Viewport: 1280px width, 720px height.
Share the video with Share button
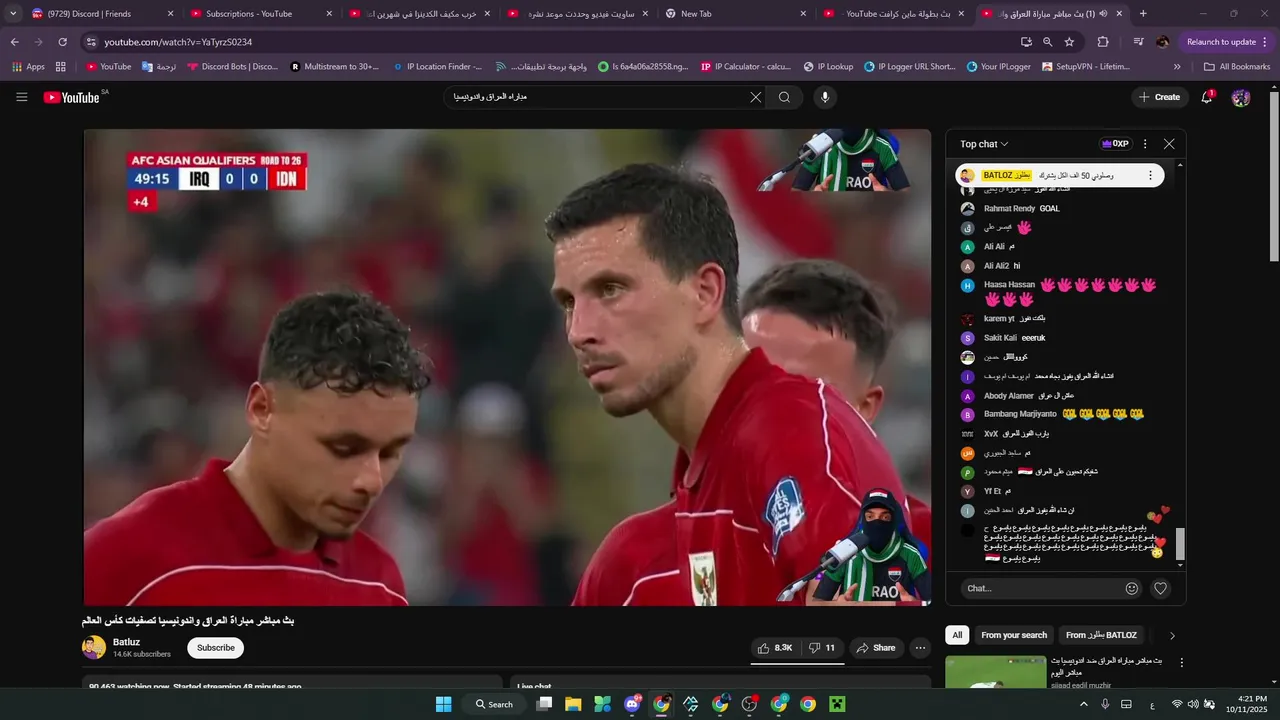pyautogui.click(x=876, y=648)
